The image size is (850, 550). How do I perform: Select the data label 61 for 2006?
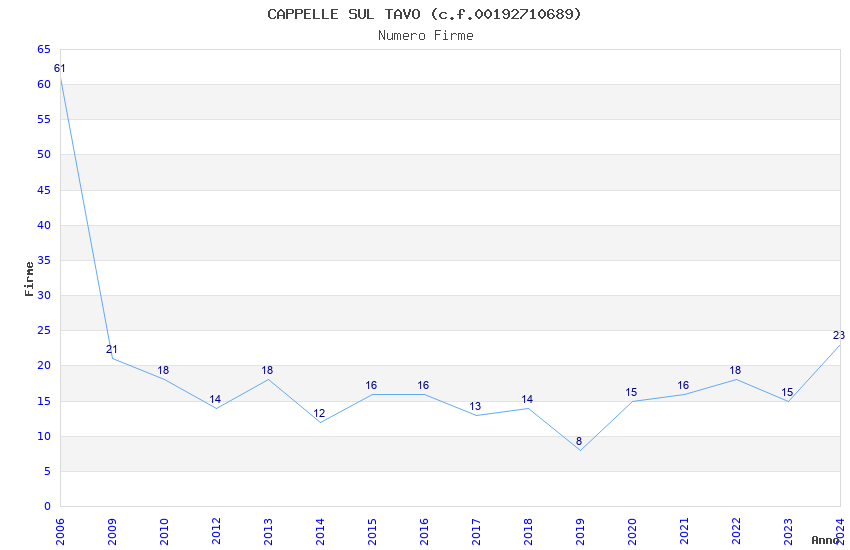(x=60, y=68)
